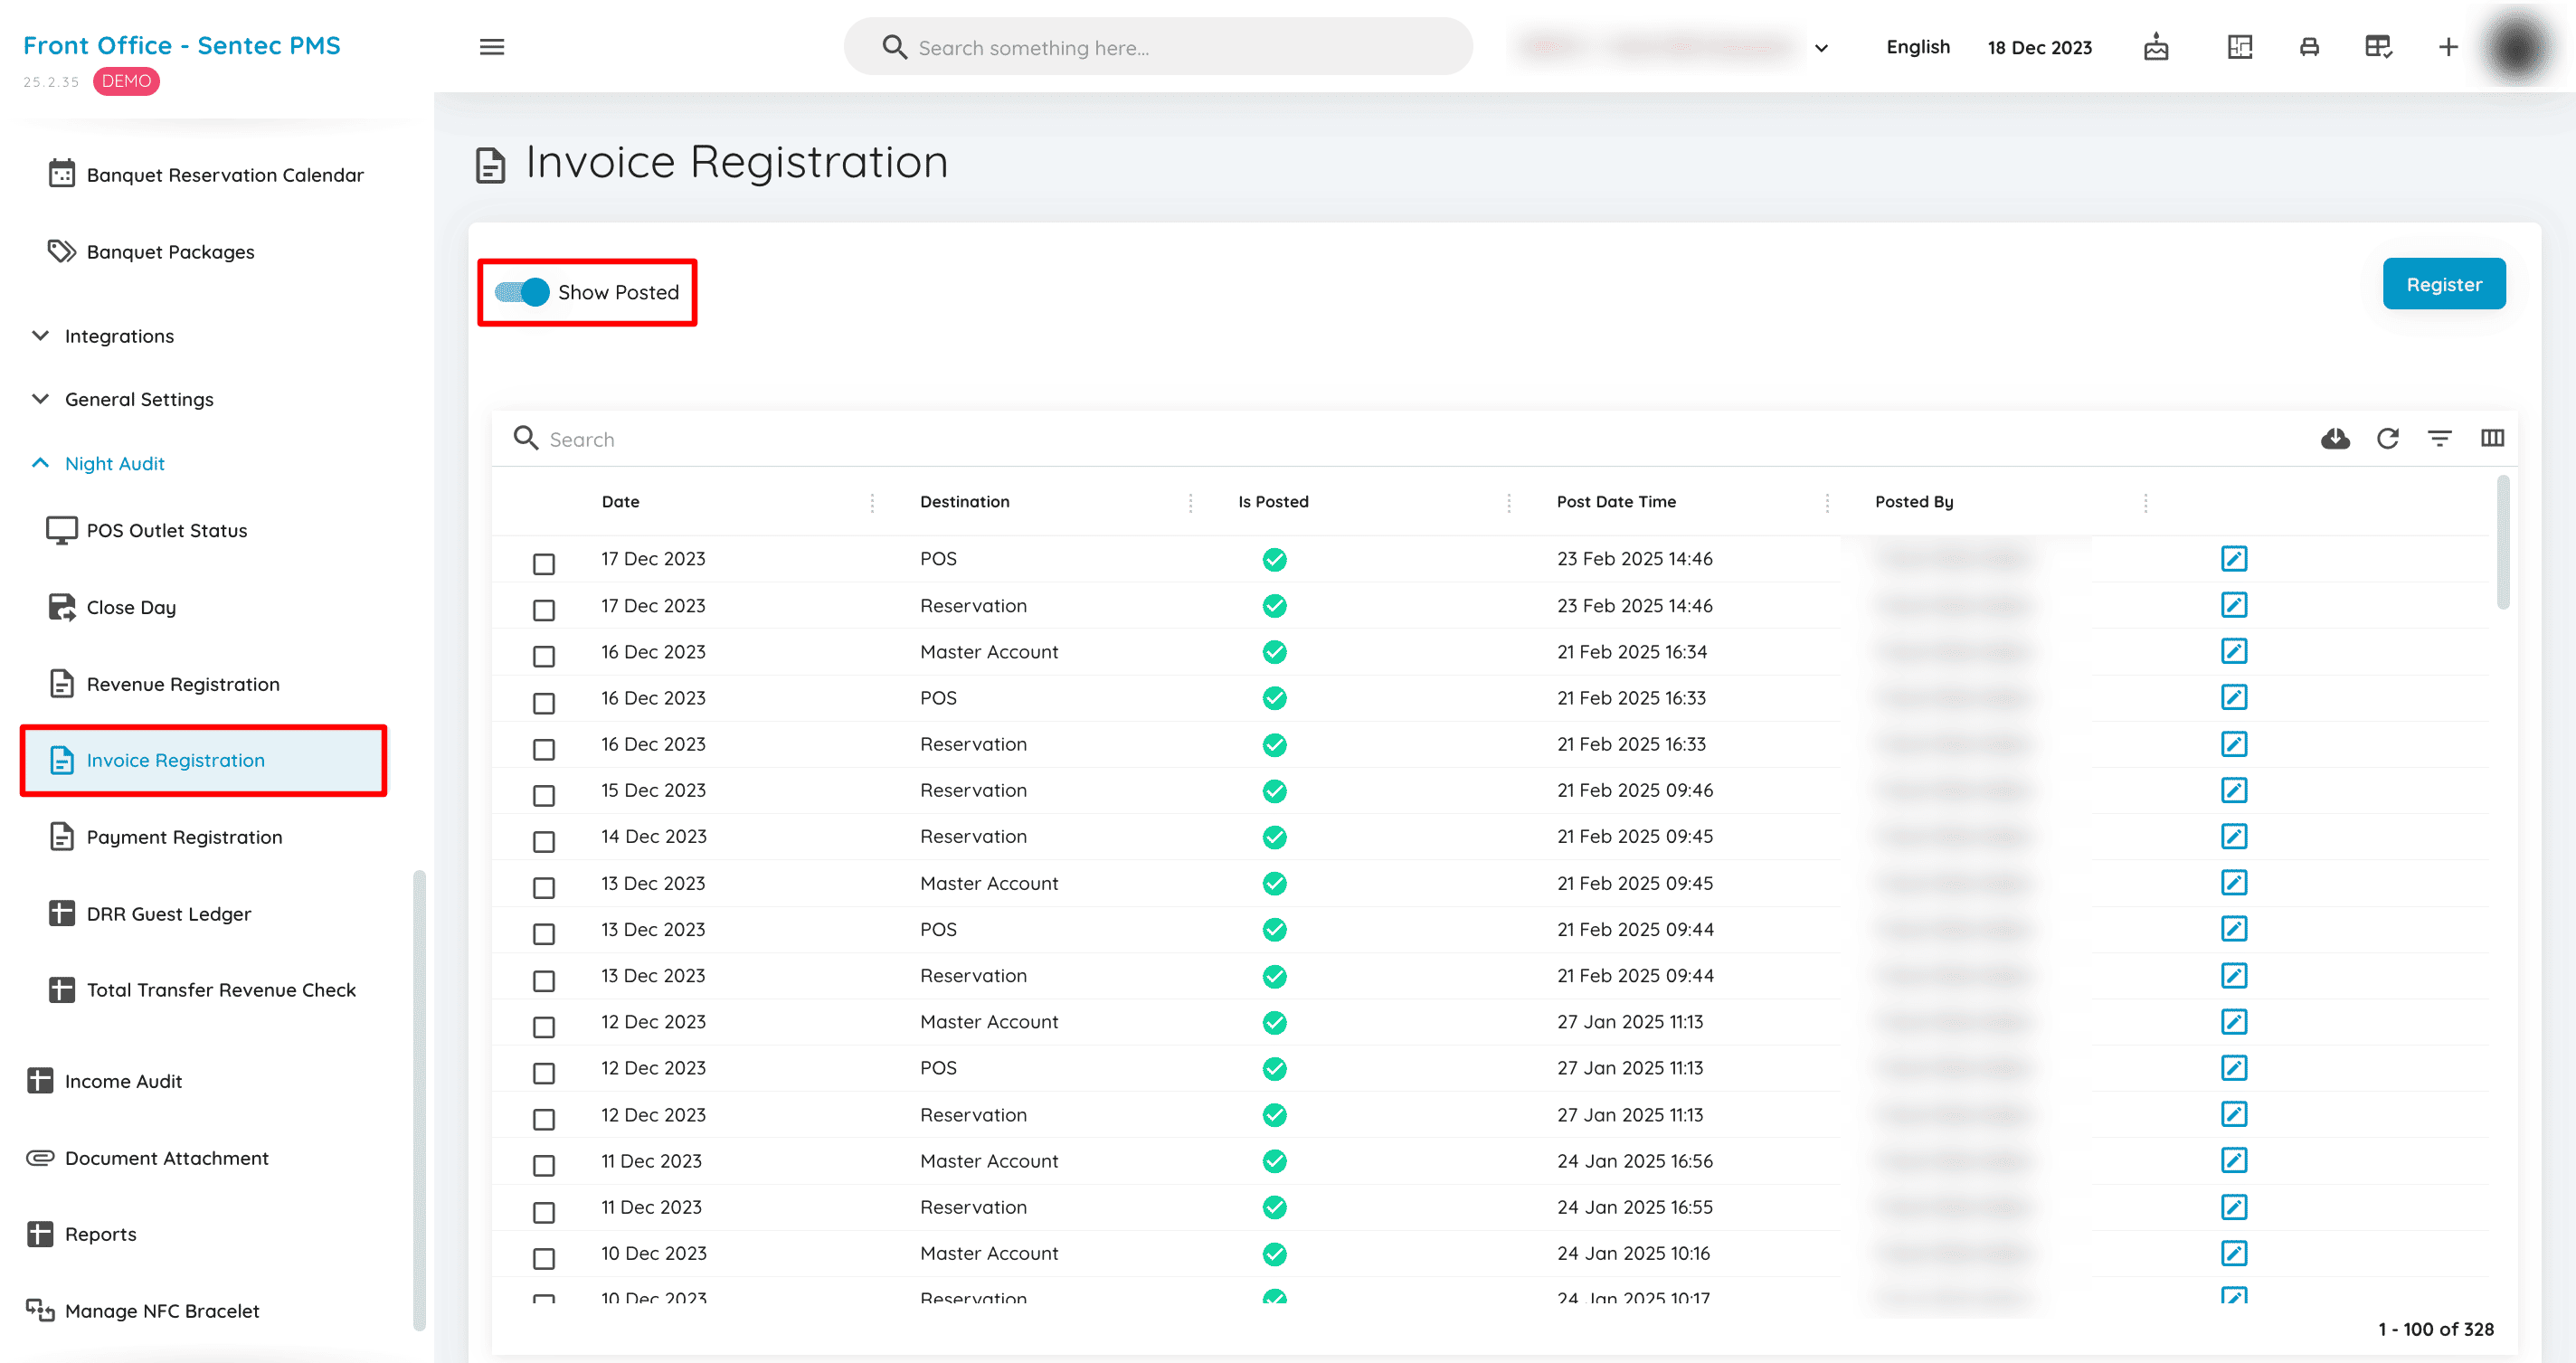The height and width of the screenshot is (1363, 2576).
Task: Click the sidebar vertical scrollbar
Action: (x=419, y=1100)
